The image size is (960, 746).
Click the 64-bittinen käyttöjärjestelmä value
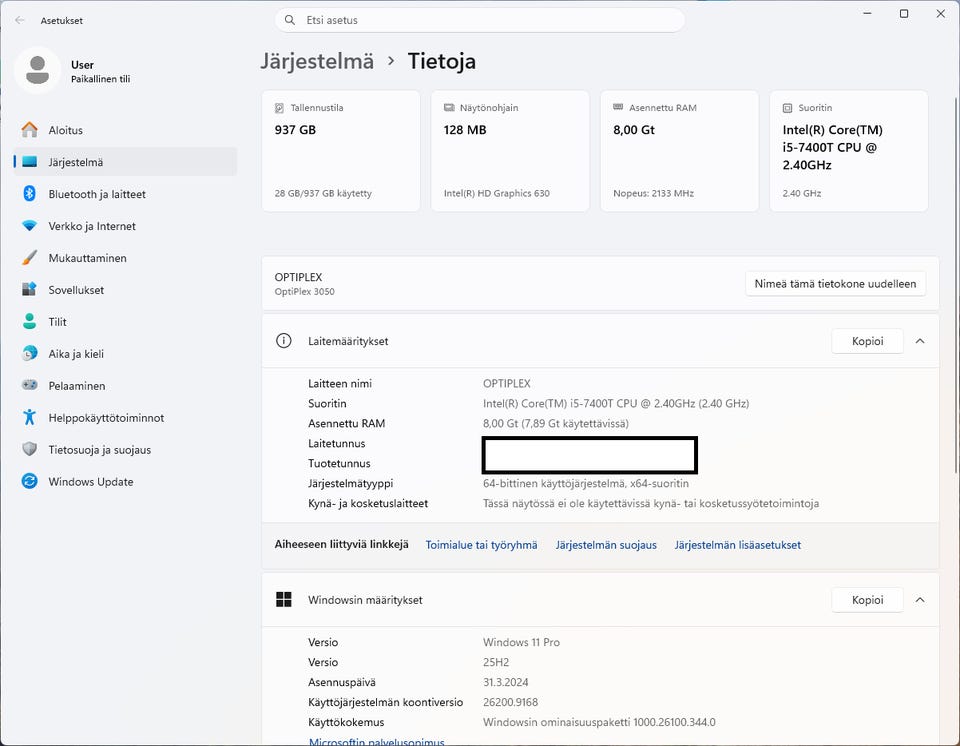(x=585, y=483)
